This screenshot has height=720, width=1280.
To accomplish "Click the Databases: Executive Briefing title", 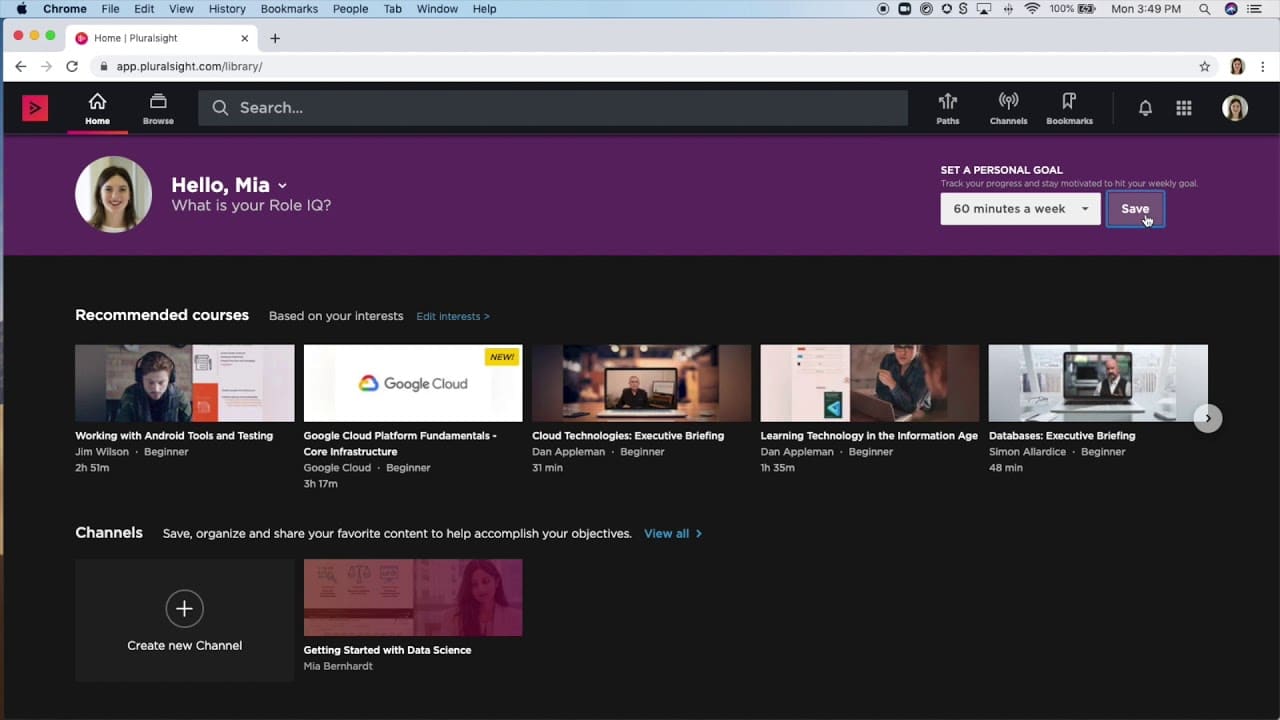I will (1062, 436).
